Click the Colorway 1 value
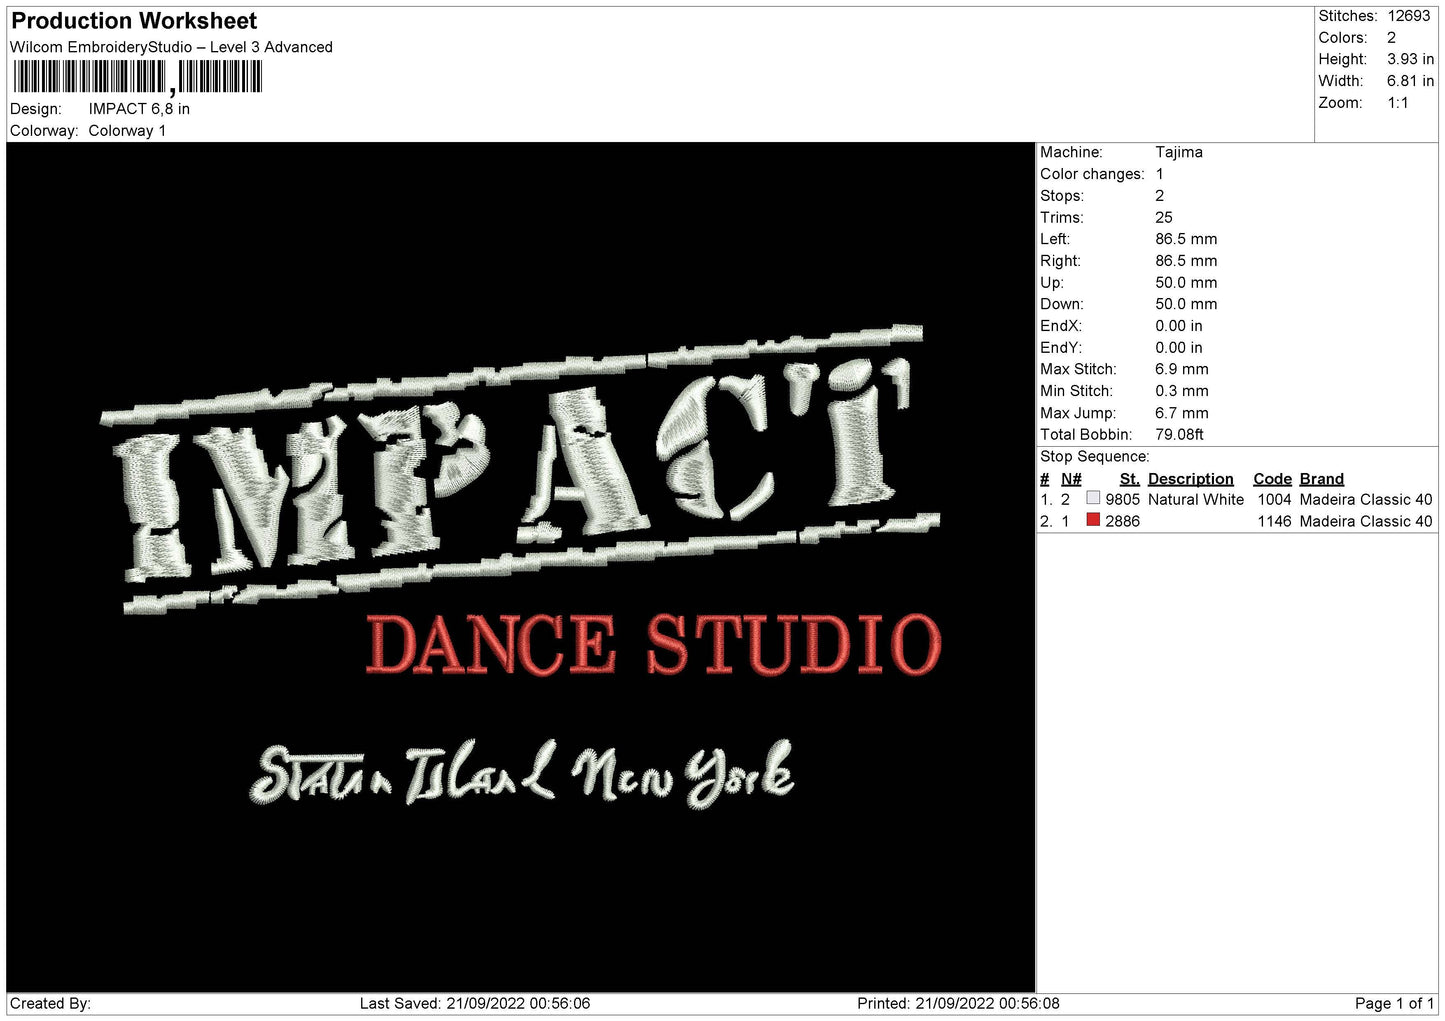 coord(127,131)
